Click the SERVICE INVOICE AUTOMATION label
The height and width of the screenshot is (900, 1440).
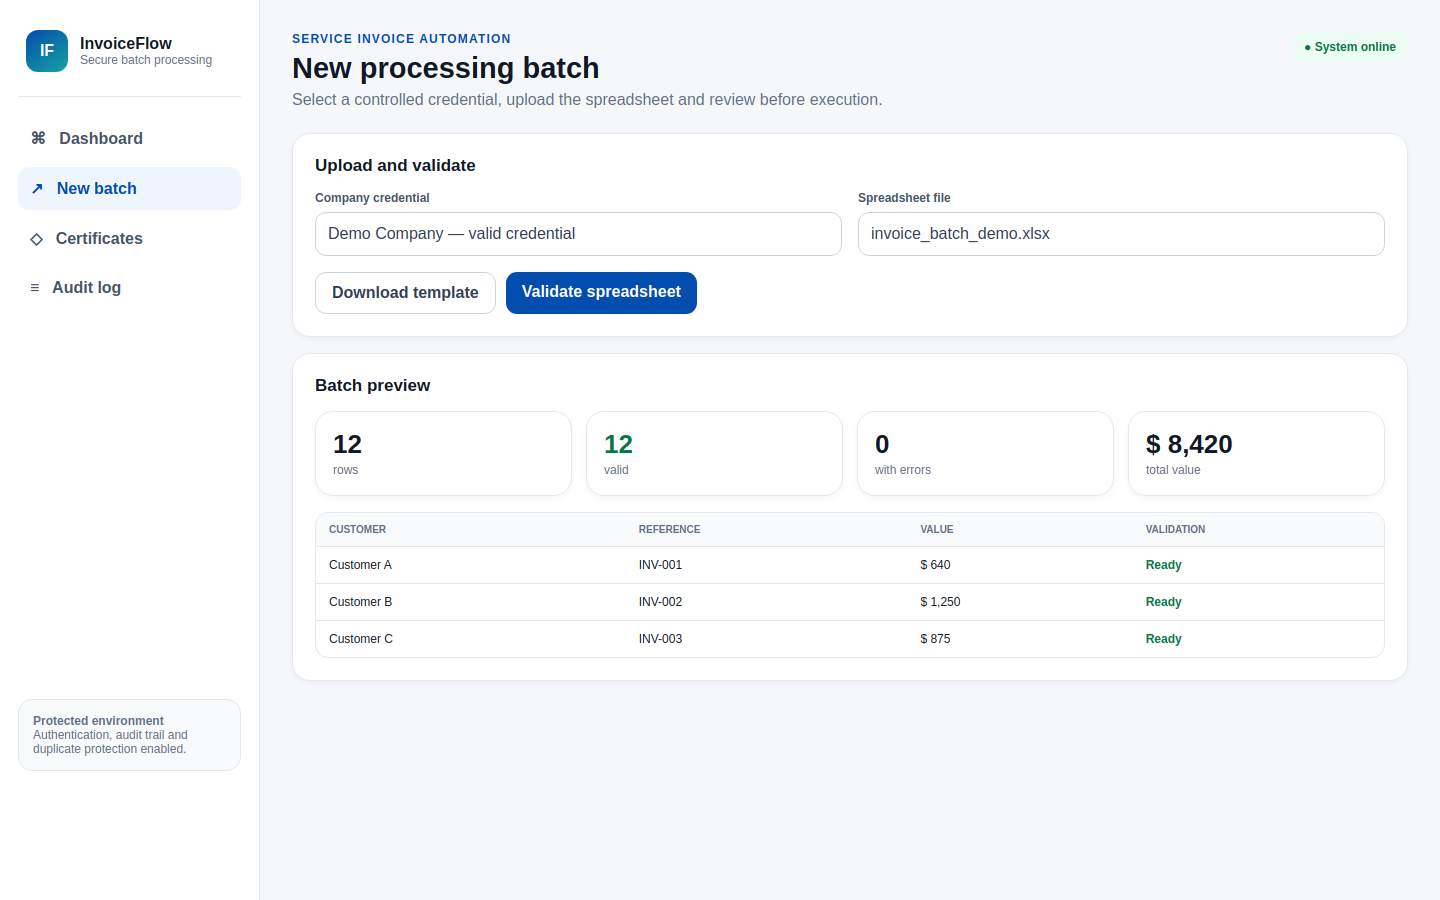[x=401, y=39]
